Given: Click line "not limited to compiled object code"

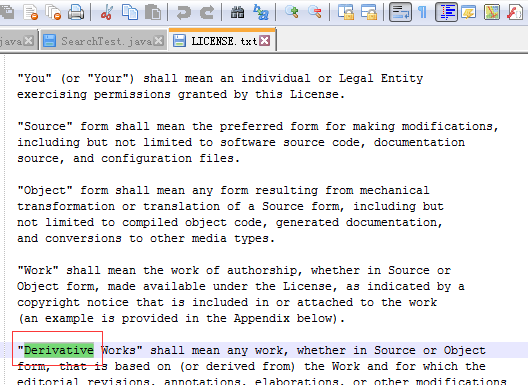Looking at the screenshot, I should click(x=230, y=222).
